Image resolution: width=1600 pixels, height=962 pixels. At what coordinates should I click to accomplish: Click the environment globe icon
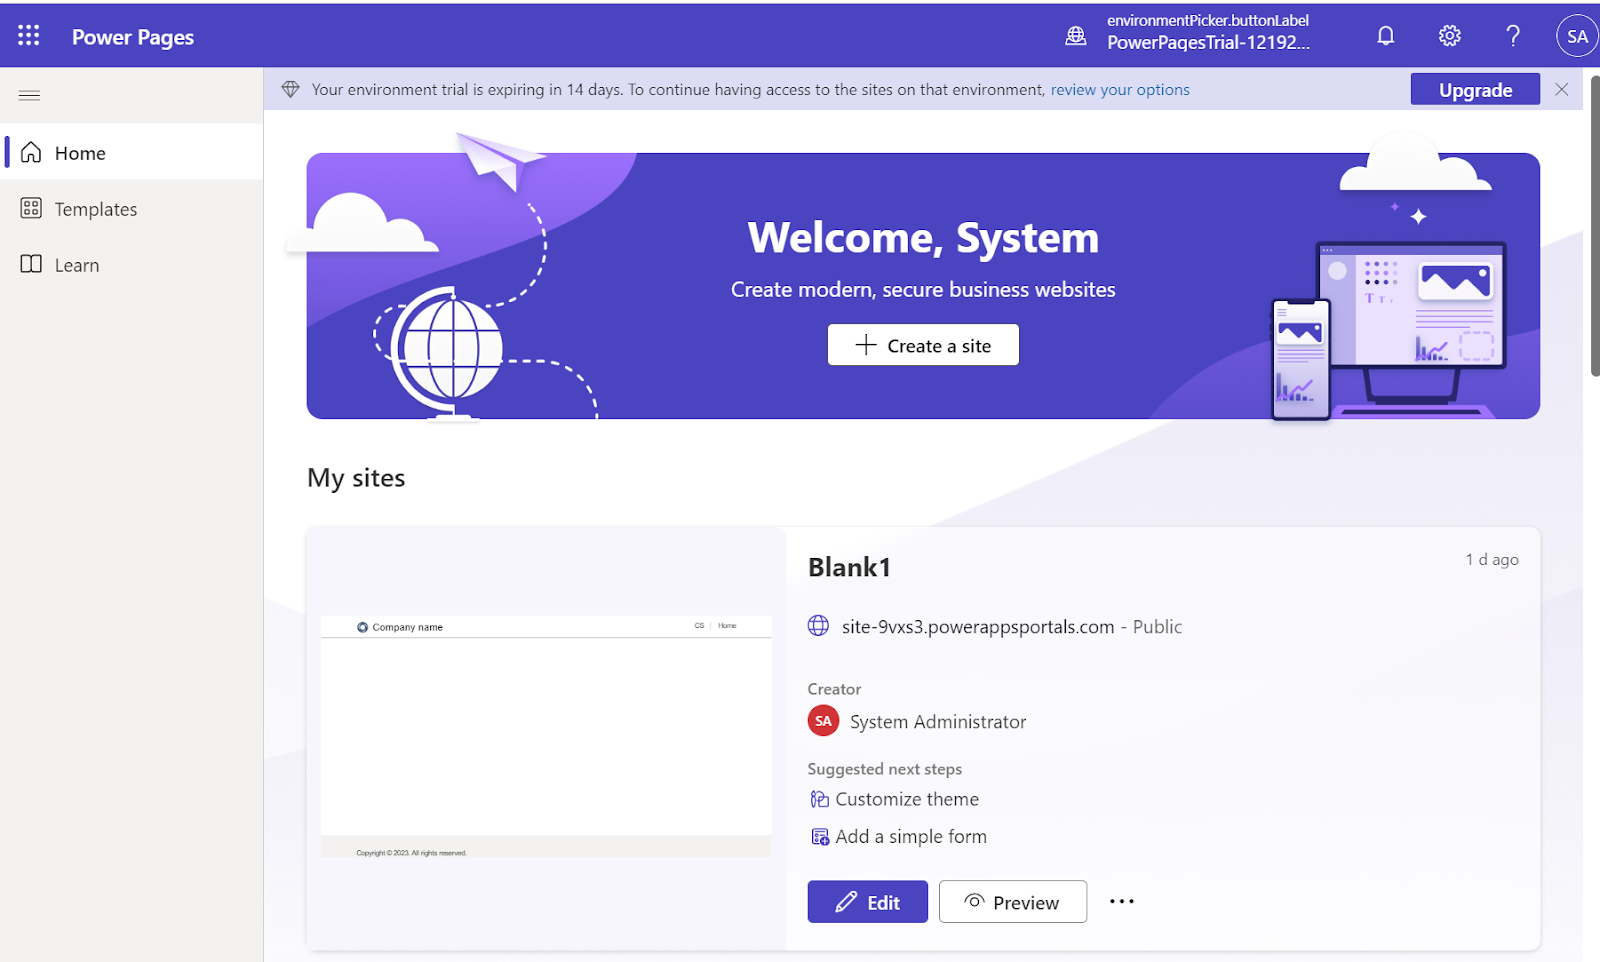[x=1076, y=36]
